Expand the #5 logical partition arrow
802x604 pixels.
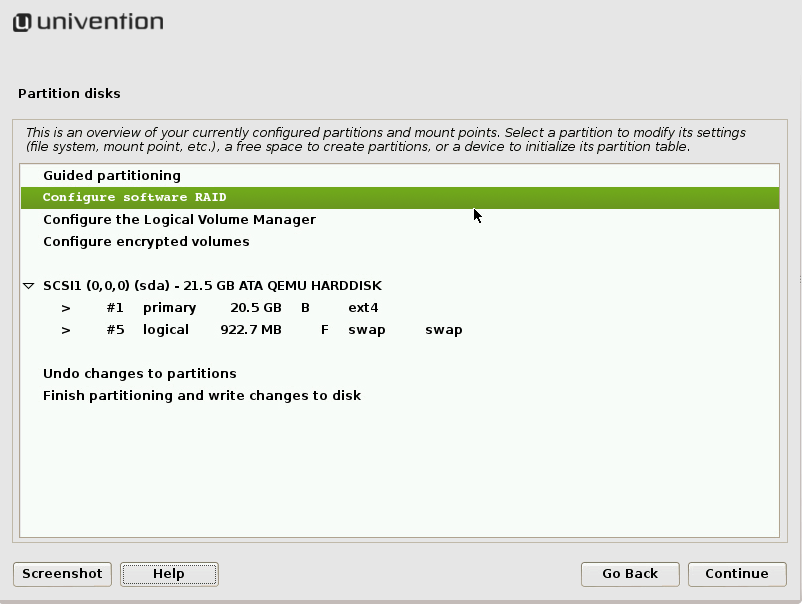point(66,330)
